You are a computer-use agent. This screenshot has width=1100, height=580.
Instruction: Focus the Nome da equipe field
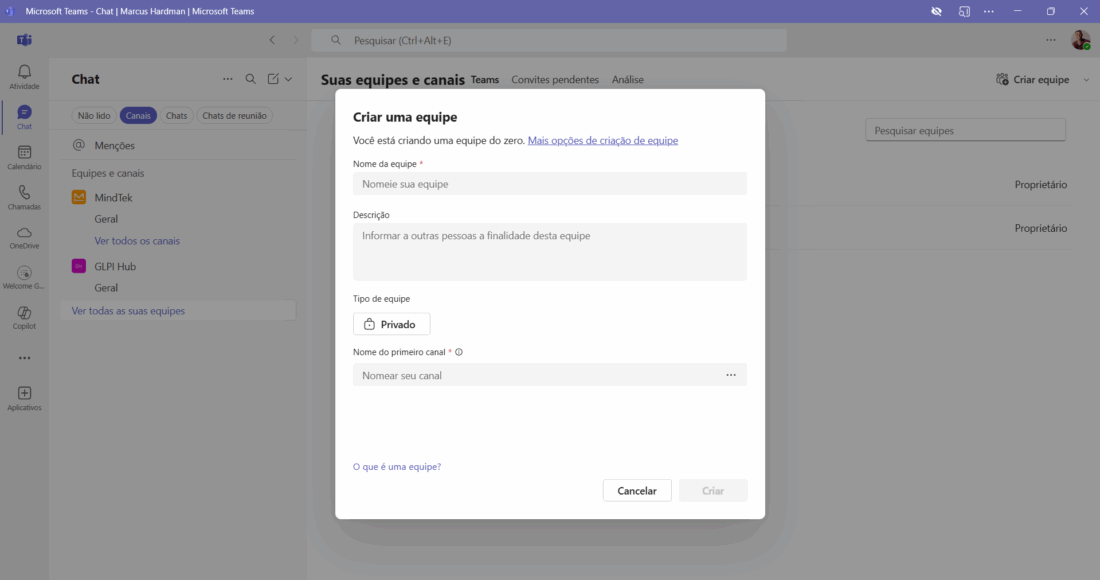click(x=550, y=184)
